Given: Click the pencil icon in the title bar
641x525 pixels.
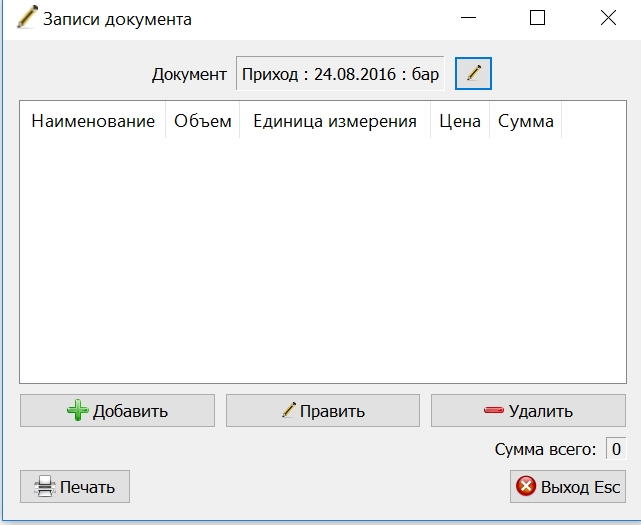Looking at the screenshot, I should [27, 17].
